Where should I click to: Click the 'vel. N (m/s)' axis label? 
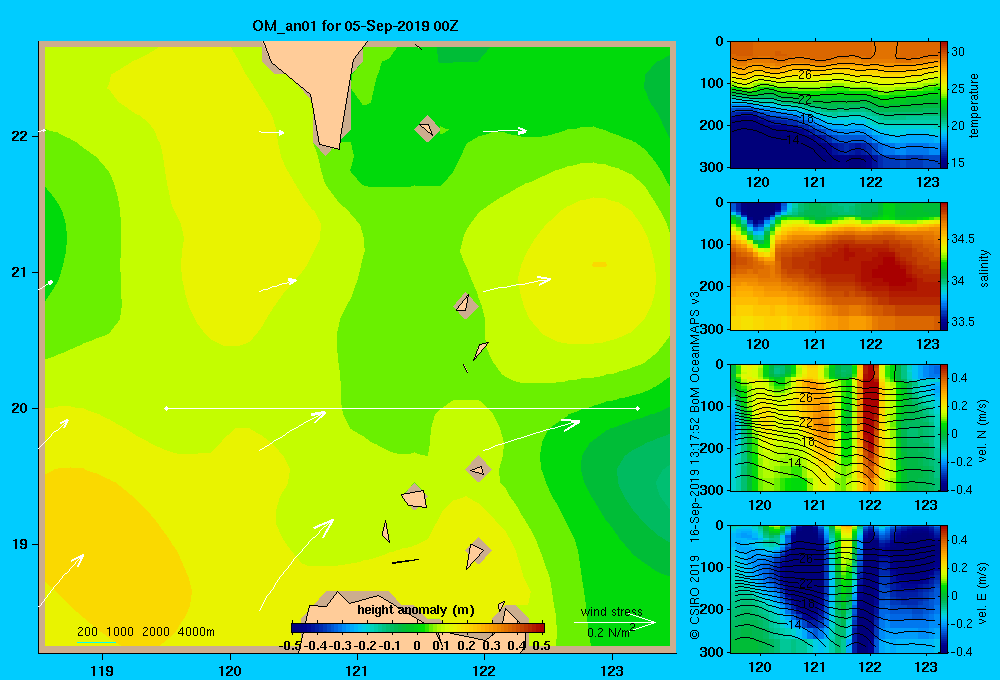click(983, 431)
